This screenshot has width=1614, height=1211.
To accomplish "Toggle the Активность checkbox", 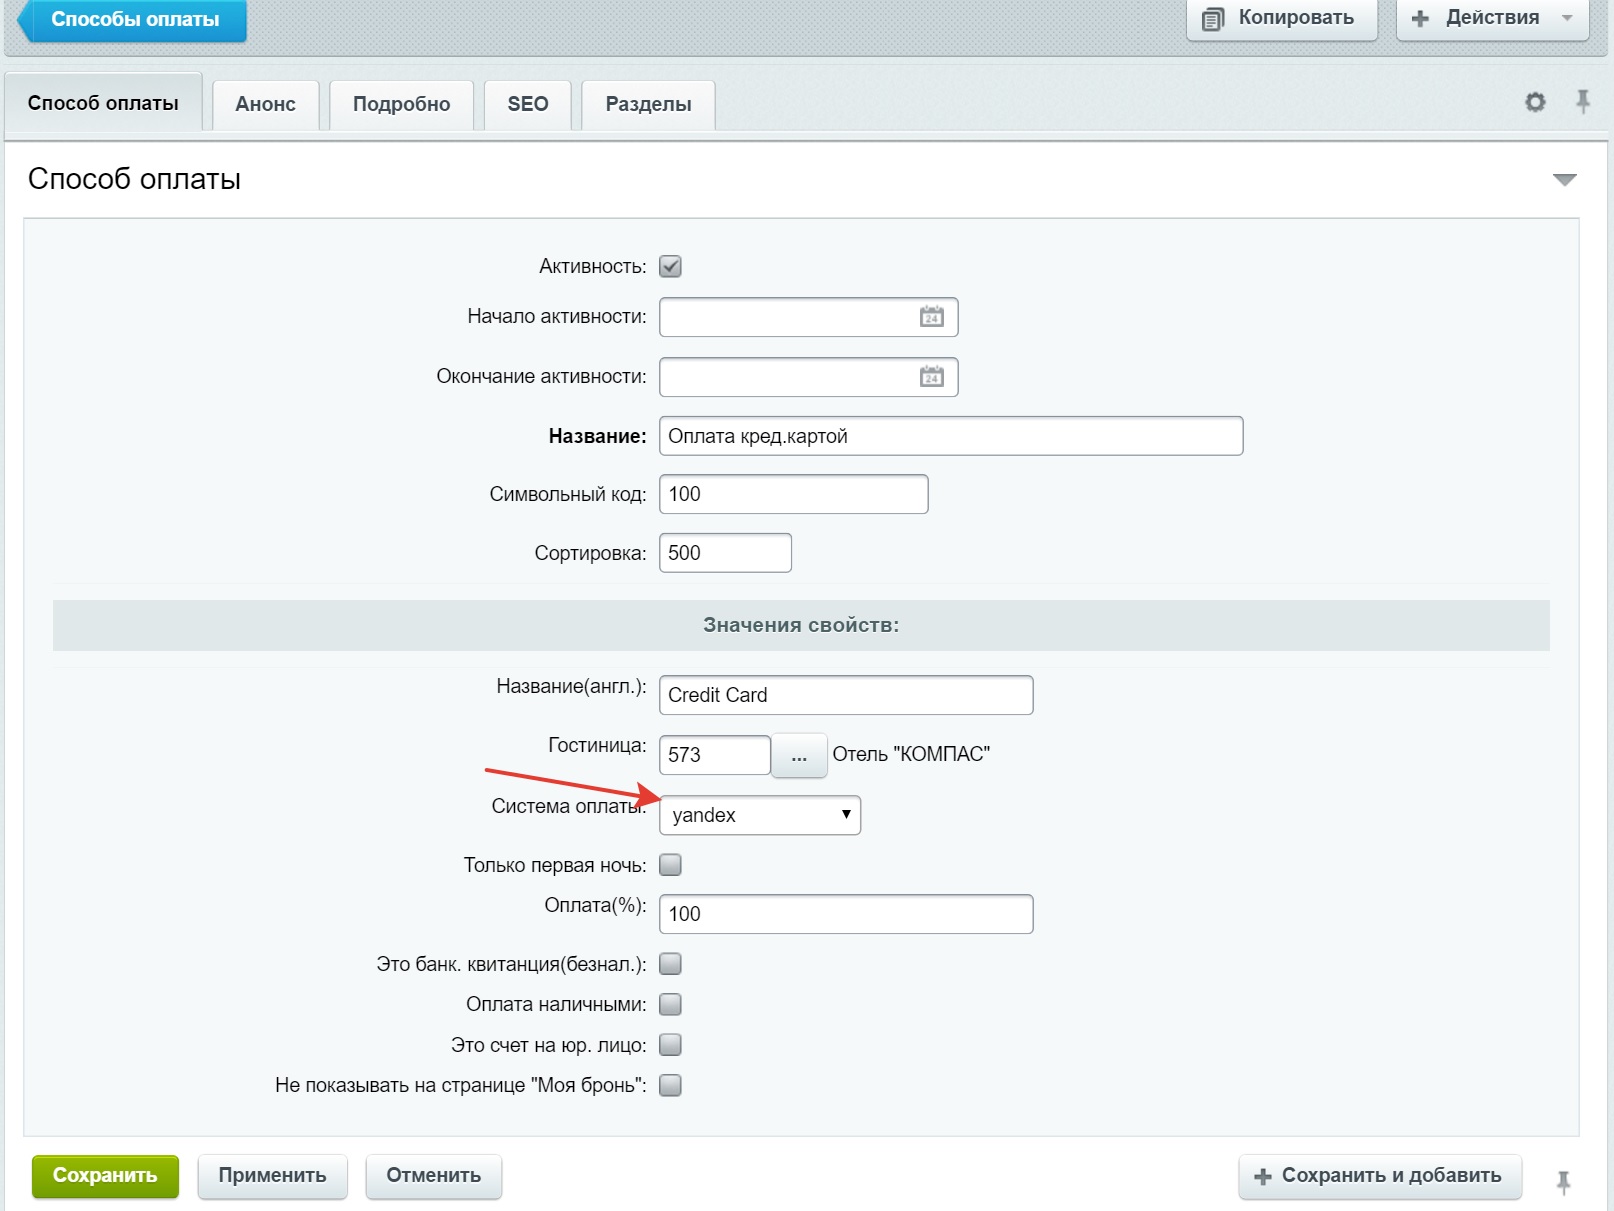I will point(670,267).
